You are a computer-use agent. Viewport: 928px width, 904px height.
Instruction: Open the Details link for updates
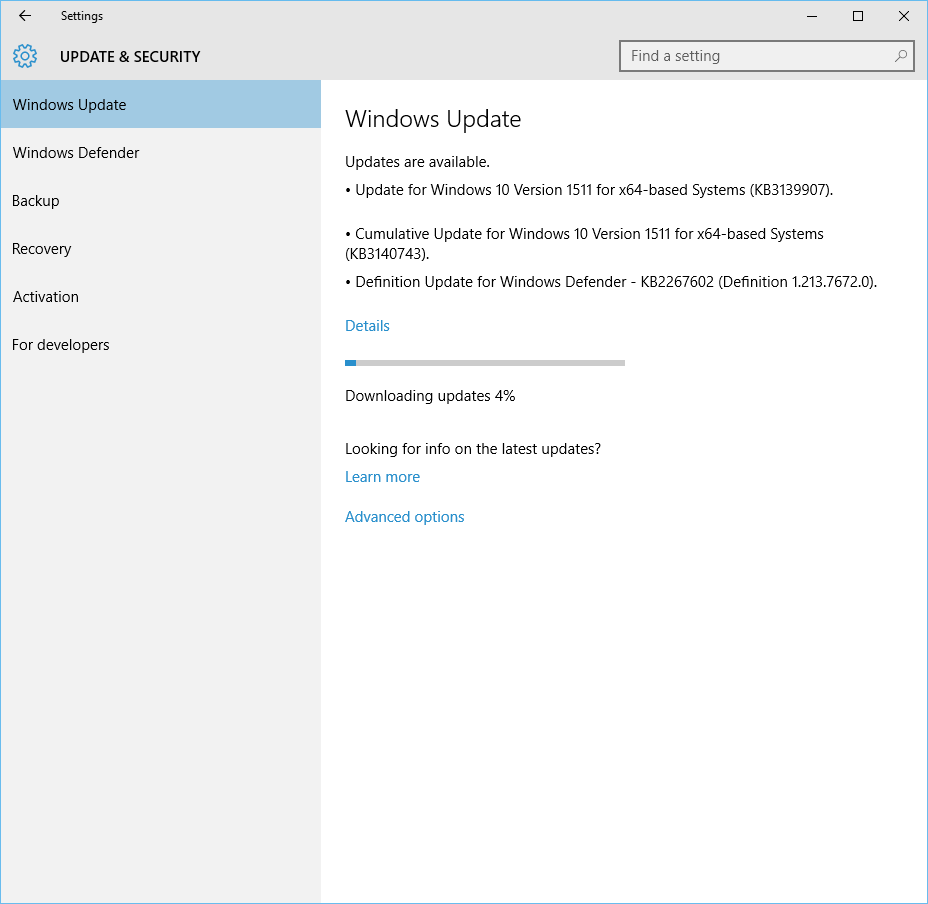(x=367, y=326)
